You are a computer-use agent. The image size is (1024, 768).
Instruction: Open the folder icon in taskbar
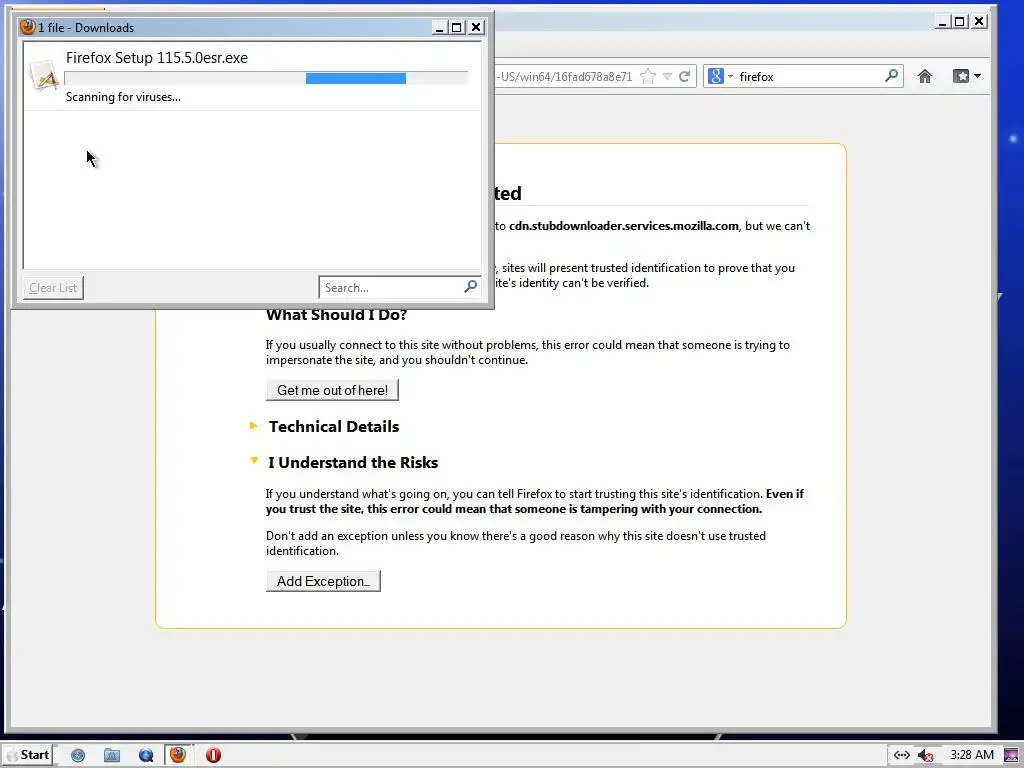(112, 755)
